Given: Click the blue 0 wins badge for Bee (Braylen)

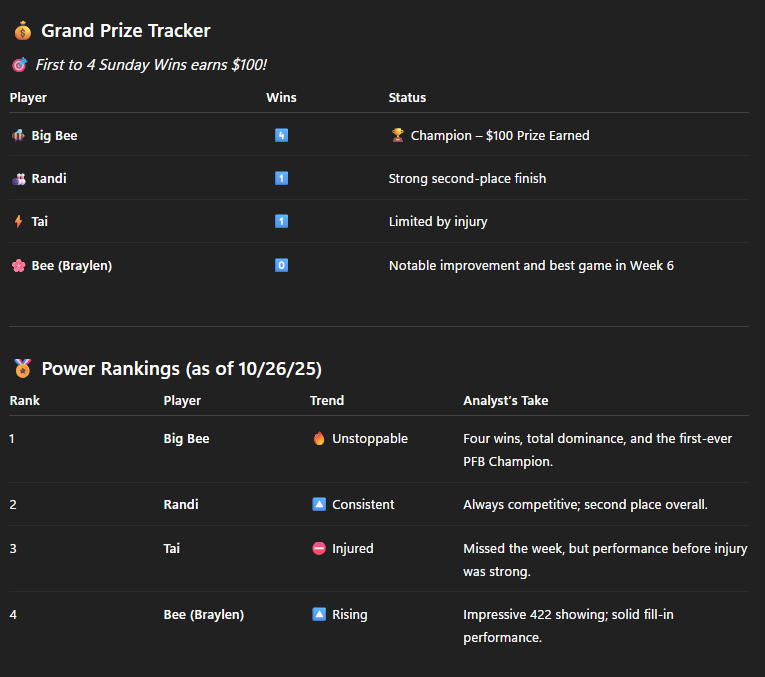Looking at the screenshot, I should [x=281, y=265].
